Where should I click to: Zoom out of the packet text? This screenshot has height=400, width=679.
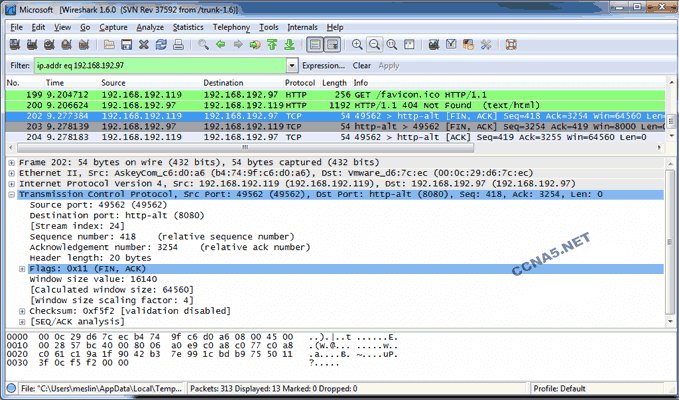click(375, 45)
